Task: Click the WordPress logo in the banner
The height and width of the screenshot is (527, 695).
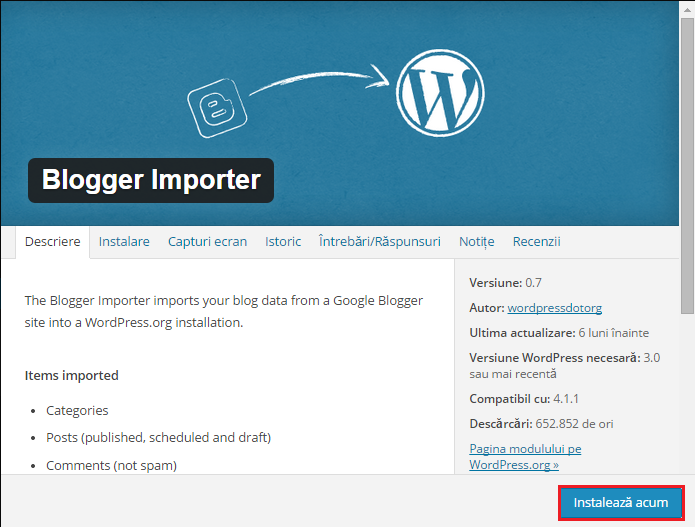Action: [440, 93]
